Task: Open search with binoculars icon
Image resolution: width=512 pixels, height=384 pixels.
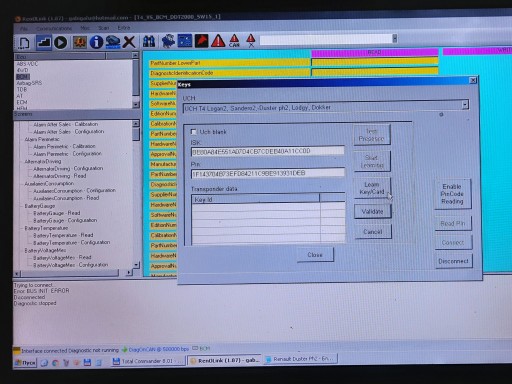Action: (x=149, y=41)
